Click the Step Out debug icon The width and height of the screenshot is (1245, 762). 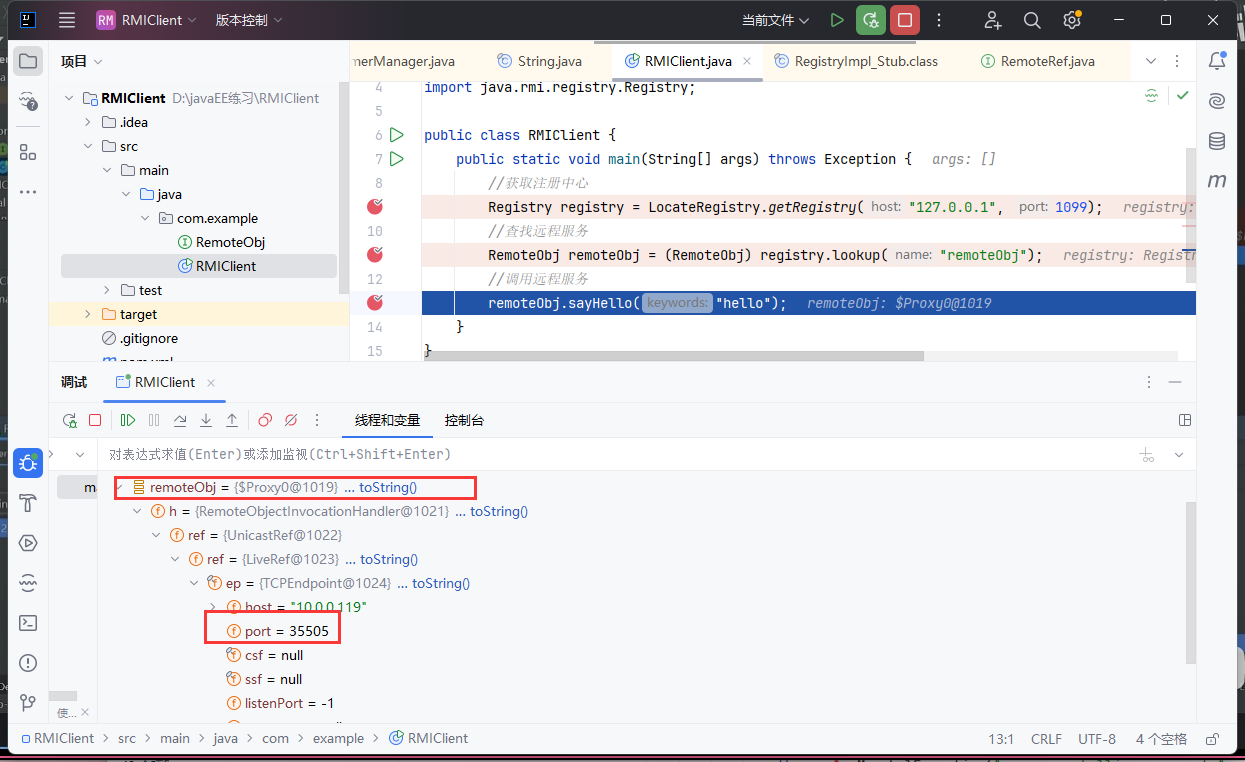point(232,421)
